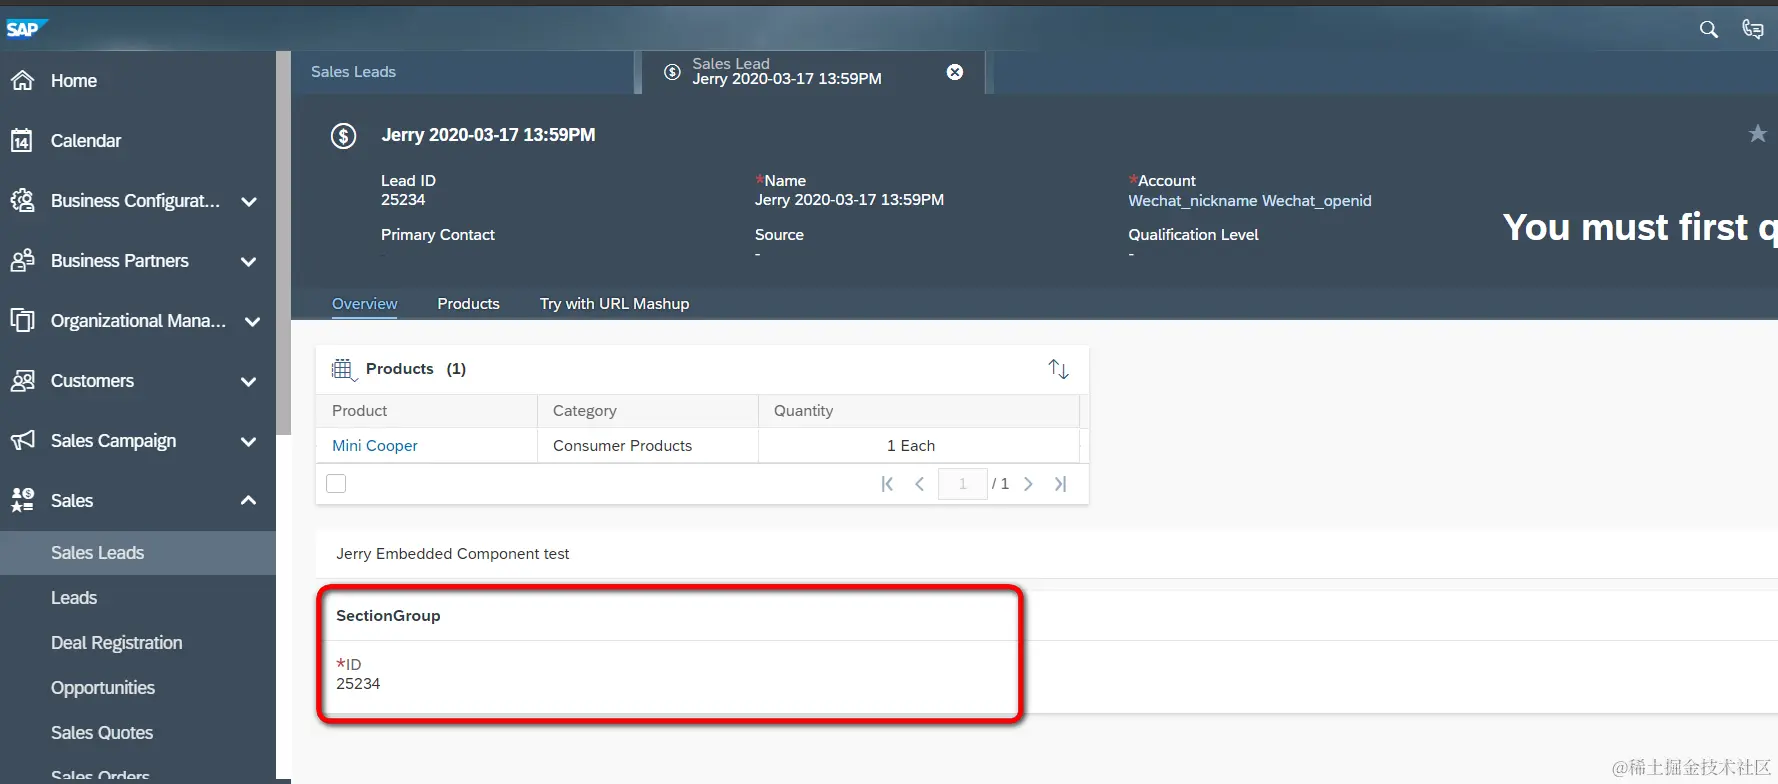Open the search magnifier icon
1778x784 pixels.
(x=1709, y=30)
